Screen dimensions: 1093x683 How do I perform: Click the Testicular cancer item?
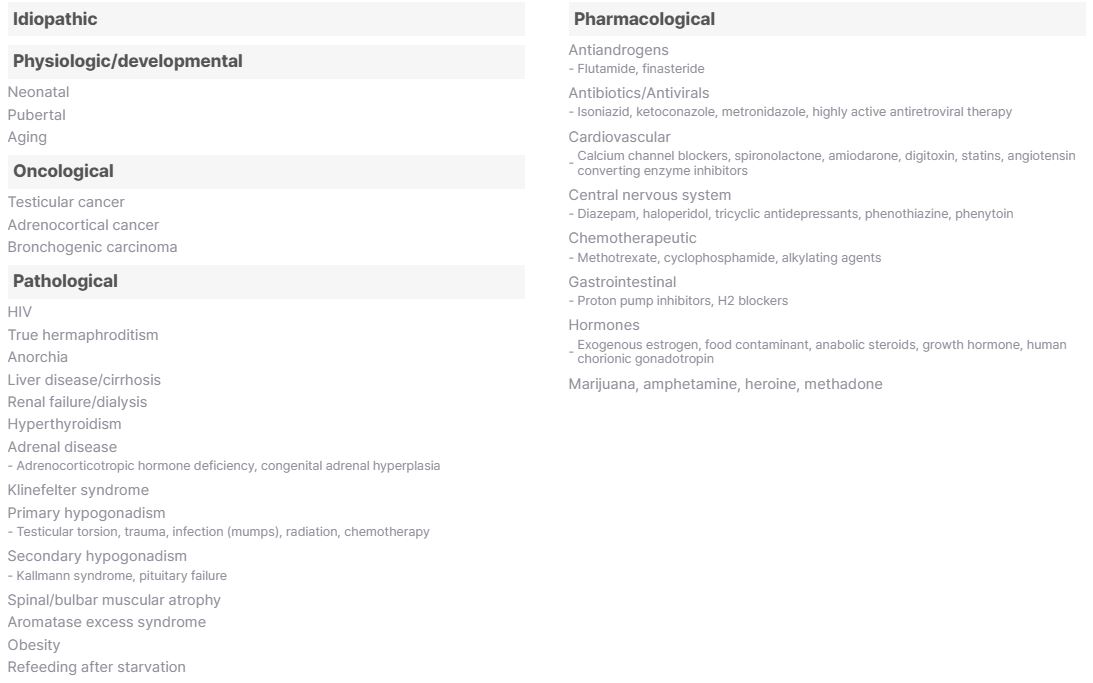point(66,202)
